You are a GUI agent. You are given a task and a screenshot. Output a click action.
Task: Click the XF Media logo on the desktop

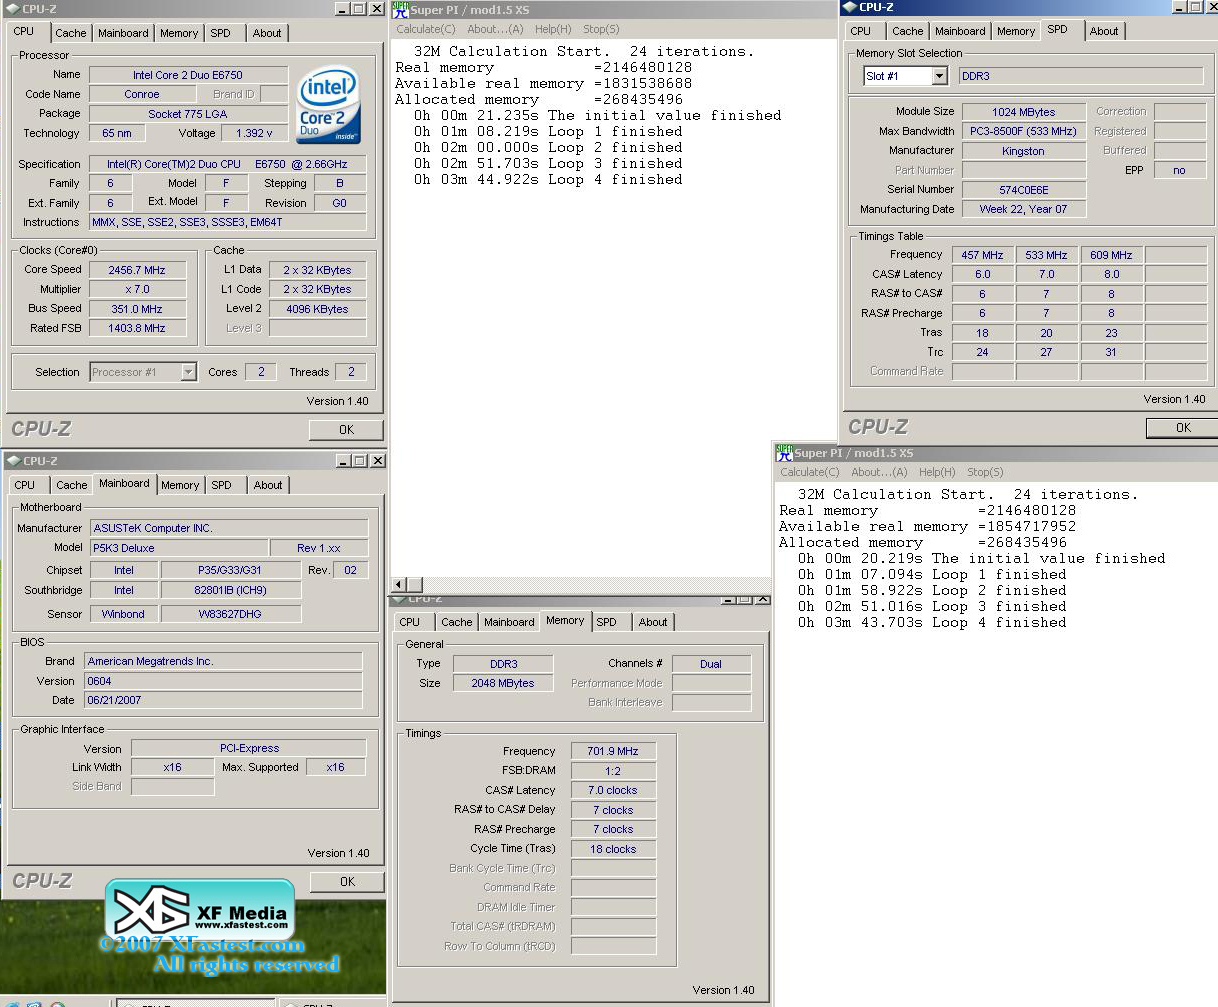click(200, 909)
